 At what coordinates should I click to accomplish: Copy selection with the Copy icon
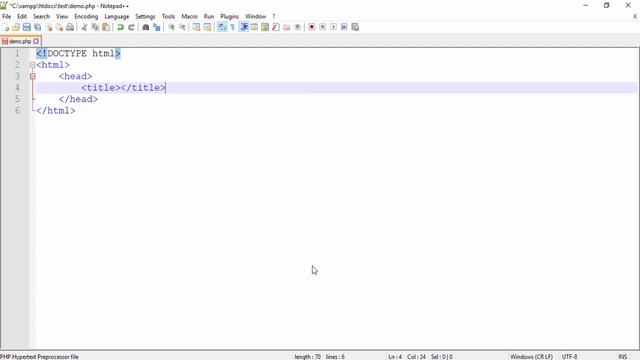click(x=95, y=27)
